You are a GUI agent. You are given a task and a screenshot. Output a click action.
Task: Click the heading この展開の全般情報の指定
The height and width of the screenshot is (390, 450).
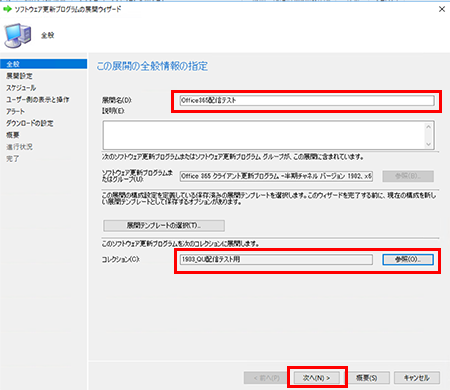(x=152, y=66)
